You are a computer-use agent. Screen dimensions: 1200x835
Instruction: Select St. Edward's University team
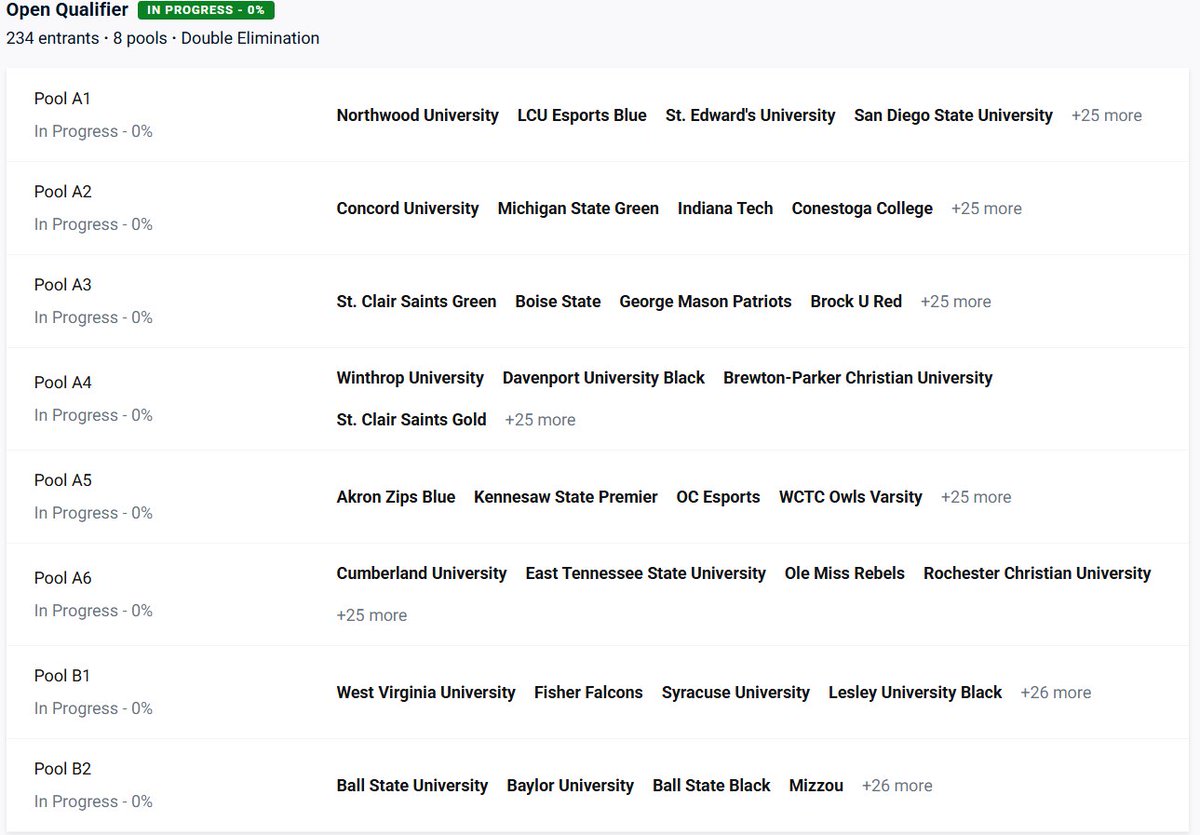click(x=750, y=115)
